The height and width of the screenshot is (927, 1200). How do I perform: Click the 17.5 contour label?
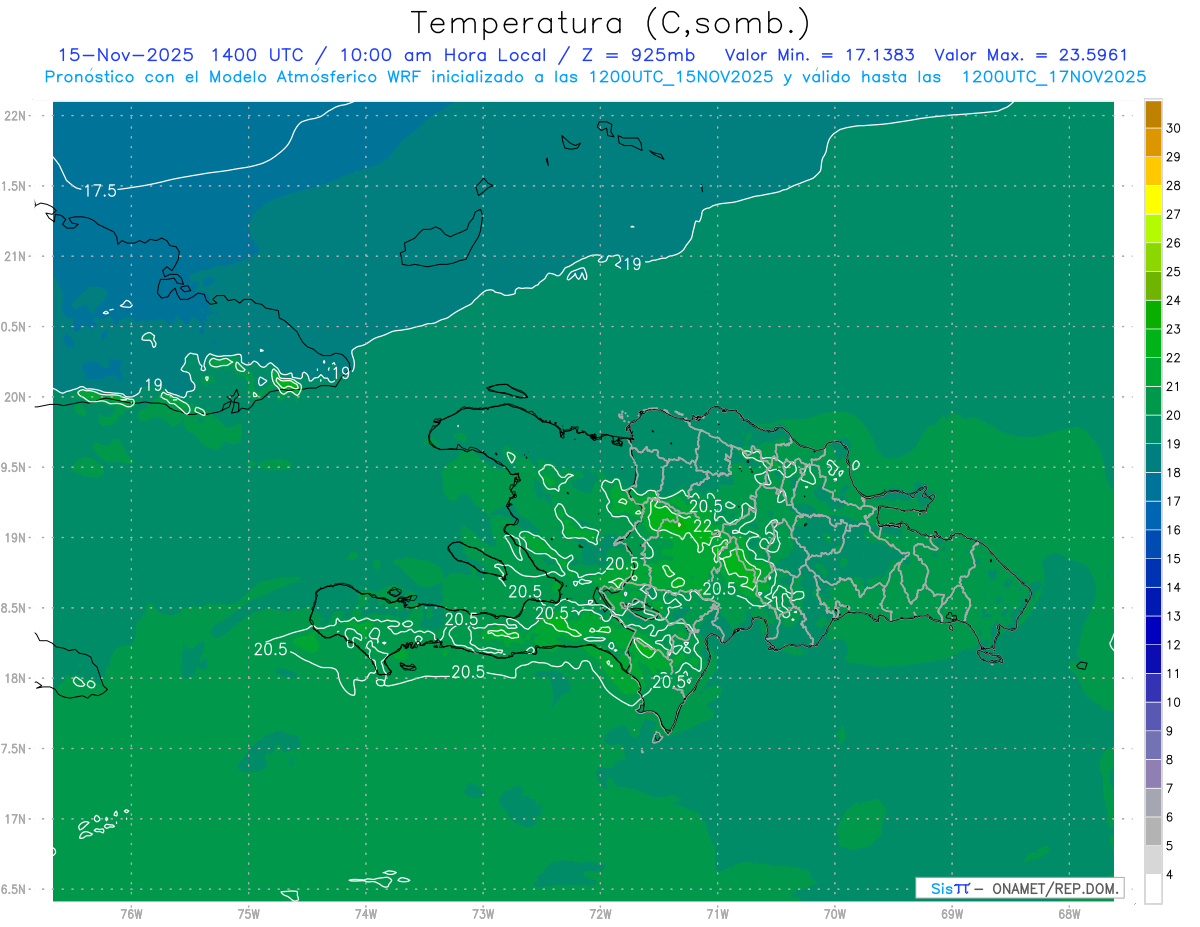click(x=100, y=191)
